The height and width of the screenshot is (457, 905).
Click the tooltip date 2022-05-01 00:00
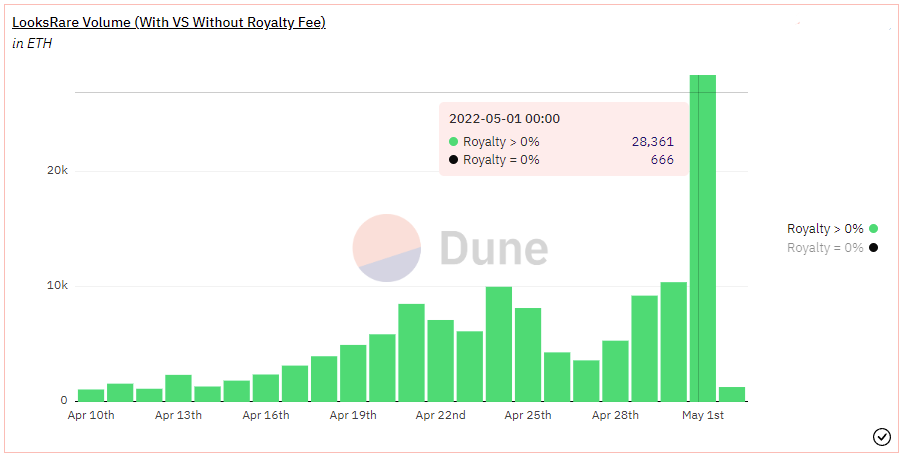(x=504, y=119)
